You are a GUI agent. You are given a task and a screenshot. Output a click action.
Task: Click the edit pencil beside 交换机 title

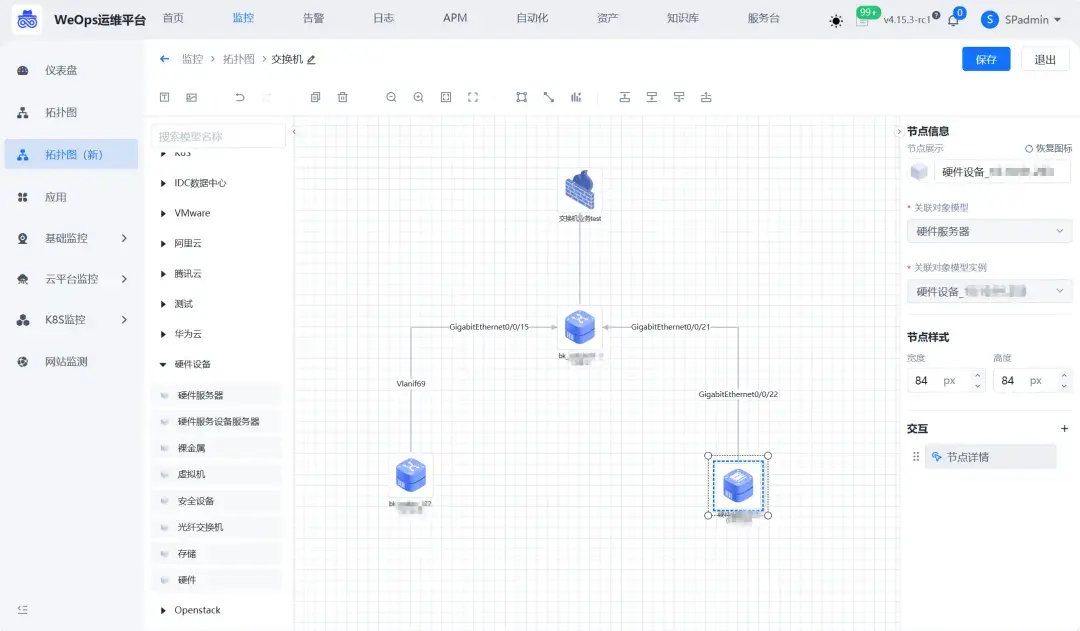pyautogui.click(x=311, y=60)
